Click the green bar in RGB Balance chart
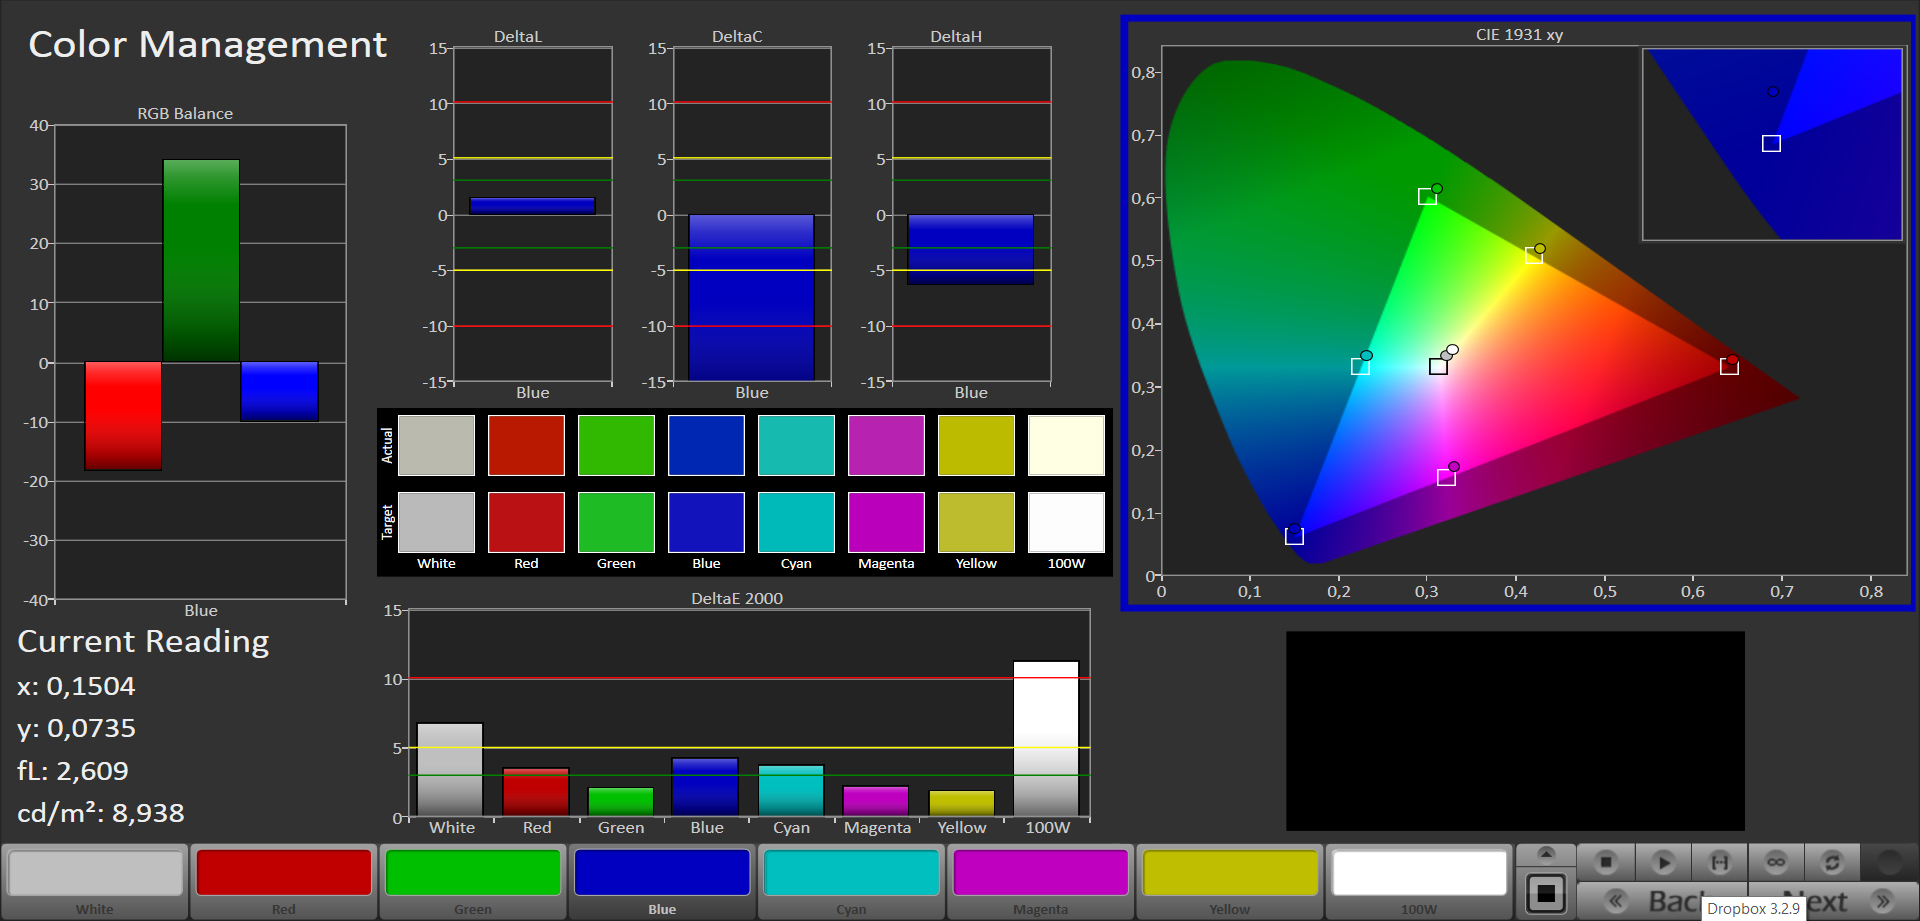 pos(201,261)
